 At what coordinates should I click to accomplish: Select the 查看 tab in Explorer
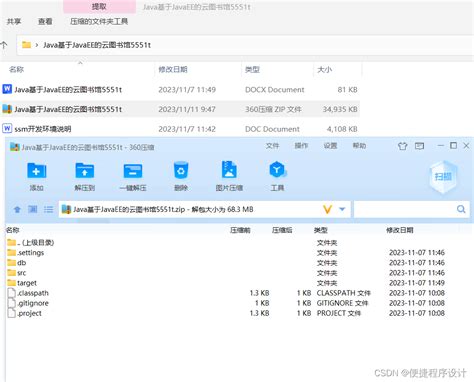pos(45,22)
